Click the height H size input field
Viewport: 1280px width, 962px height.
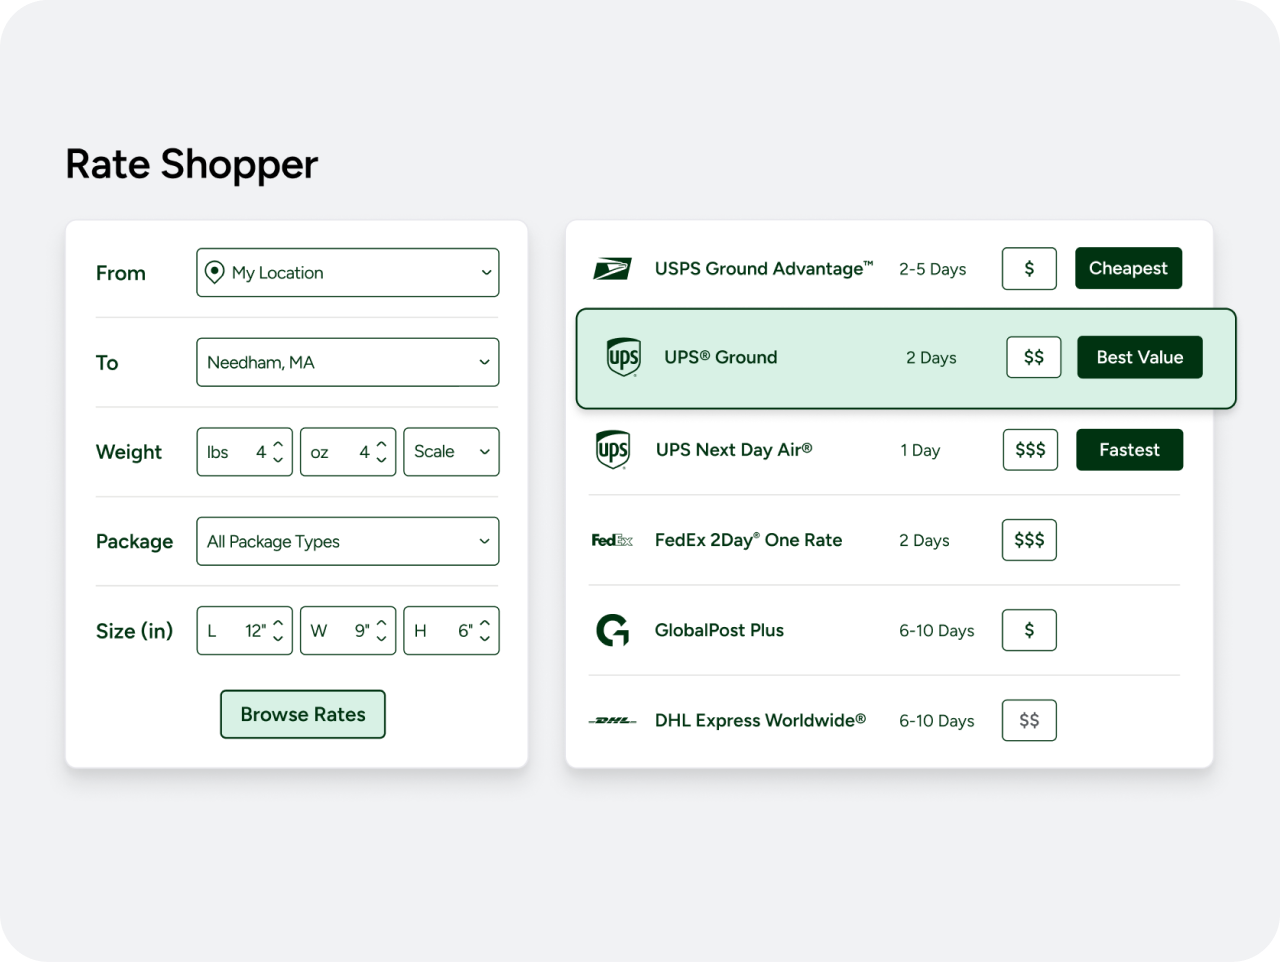(451, 630)
